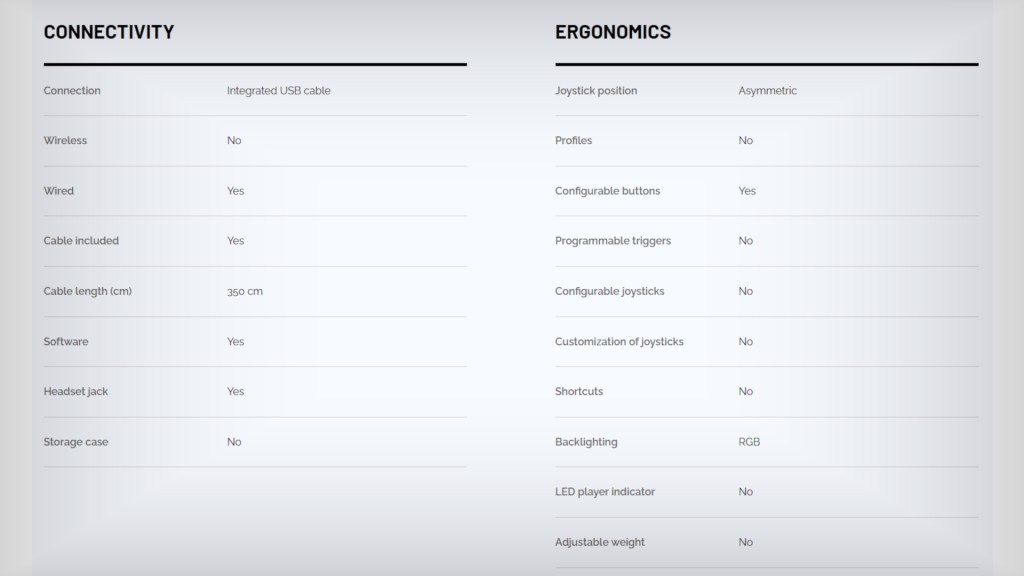
Task: Select the 'RGB' backlighting value
Action: pyautogui.click(x=748, y=442)
